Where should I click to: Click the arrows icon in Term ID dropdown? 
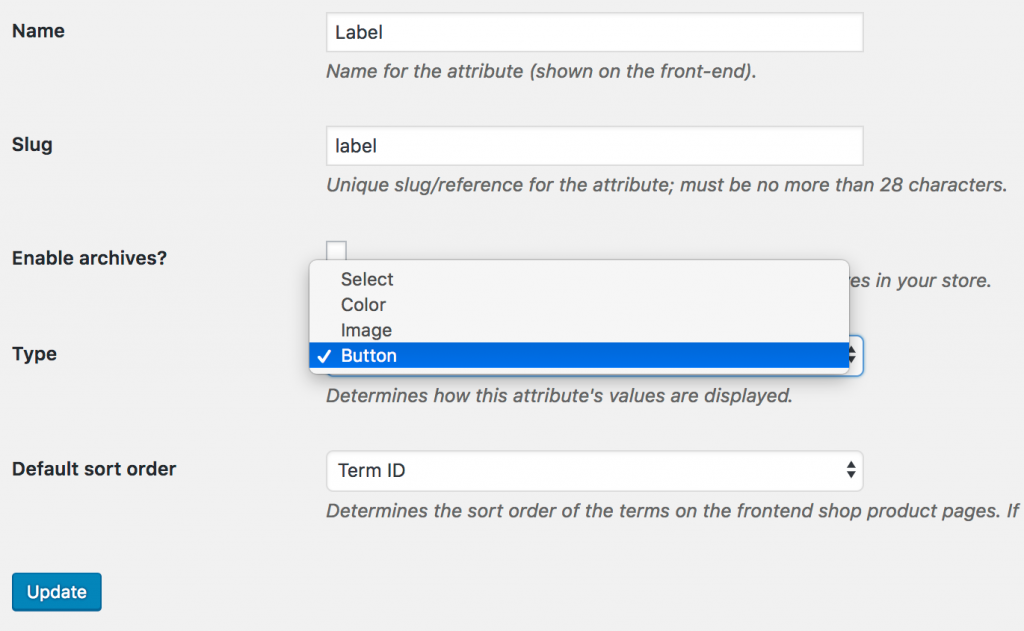(x=850, y=470)
